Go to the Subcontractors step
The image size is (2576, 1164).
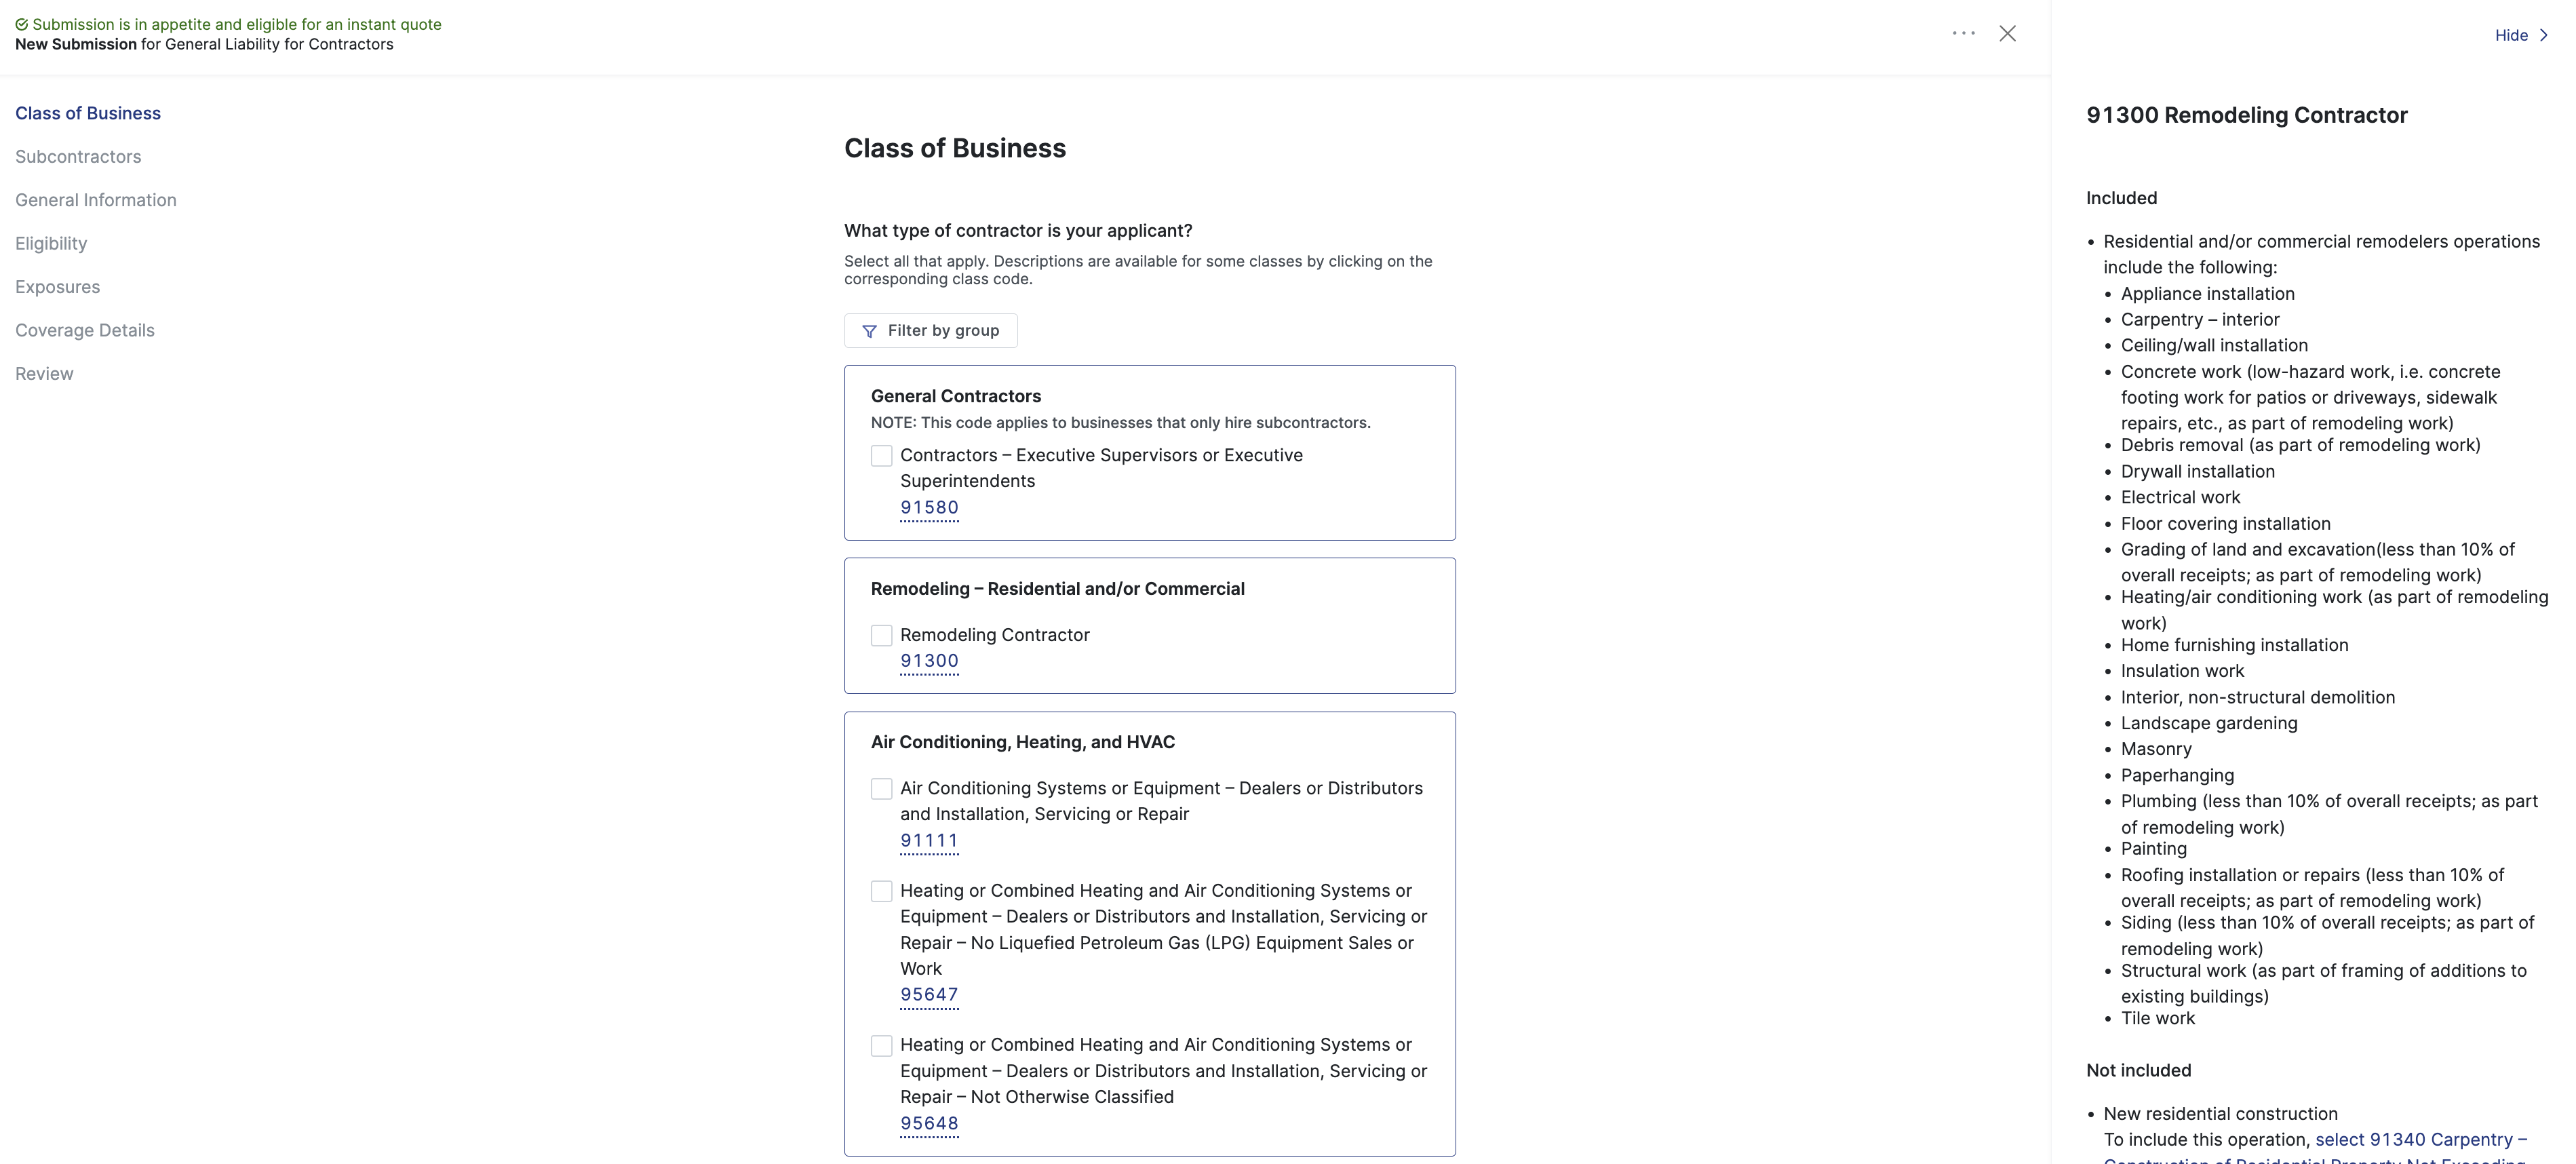point(78,157)
